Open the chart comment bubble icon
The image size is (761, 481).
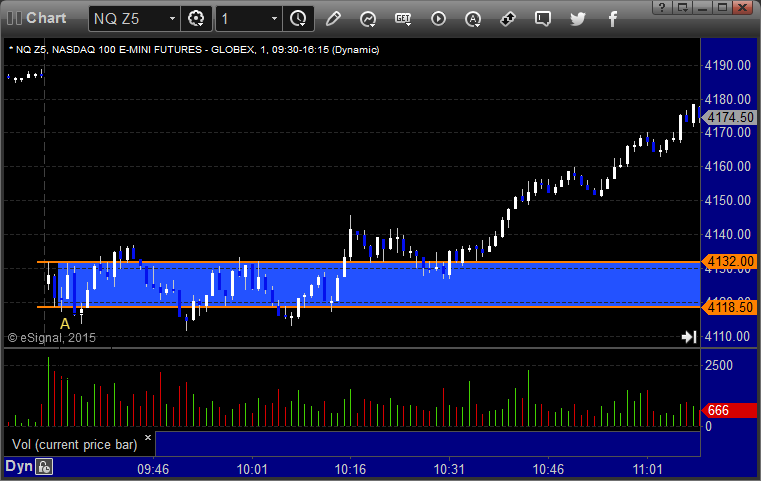[x=543, y=19]
